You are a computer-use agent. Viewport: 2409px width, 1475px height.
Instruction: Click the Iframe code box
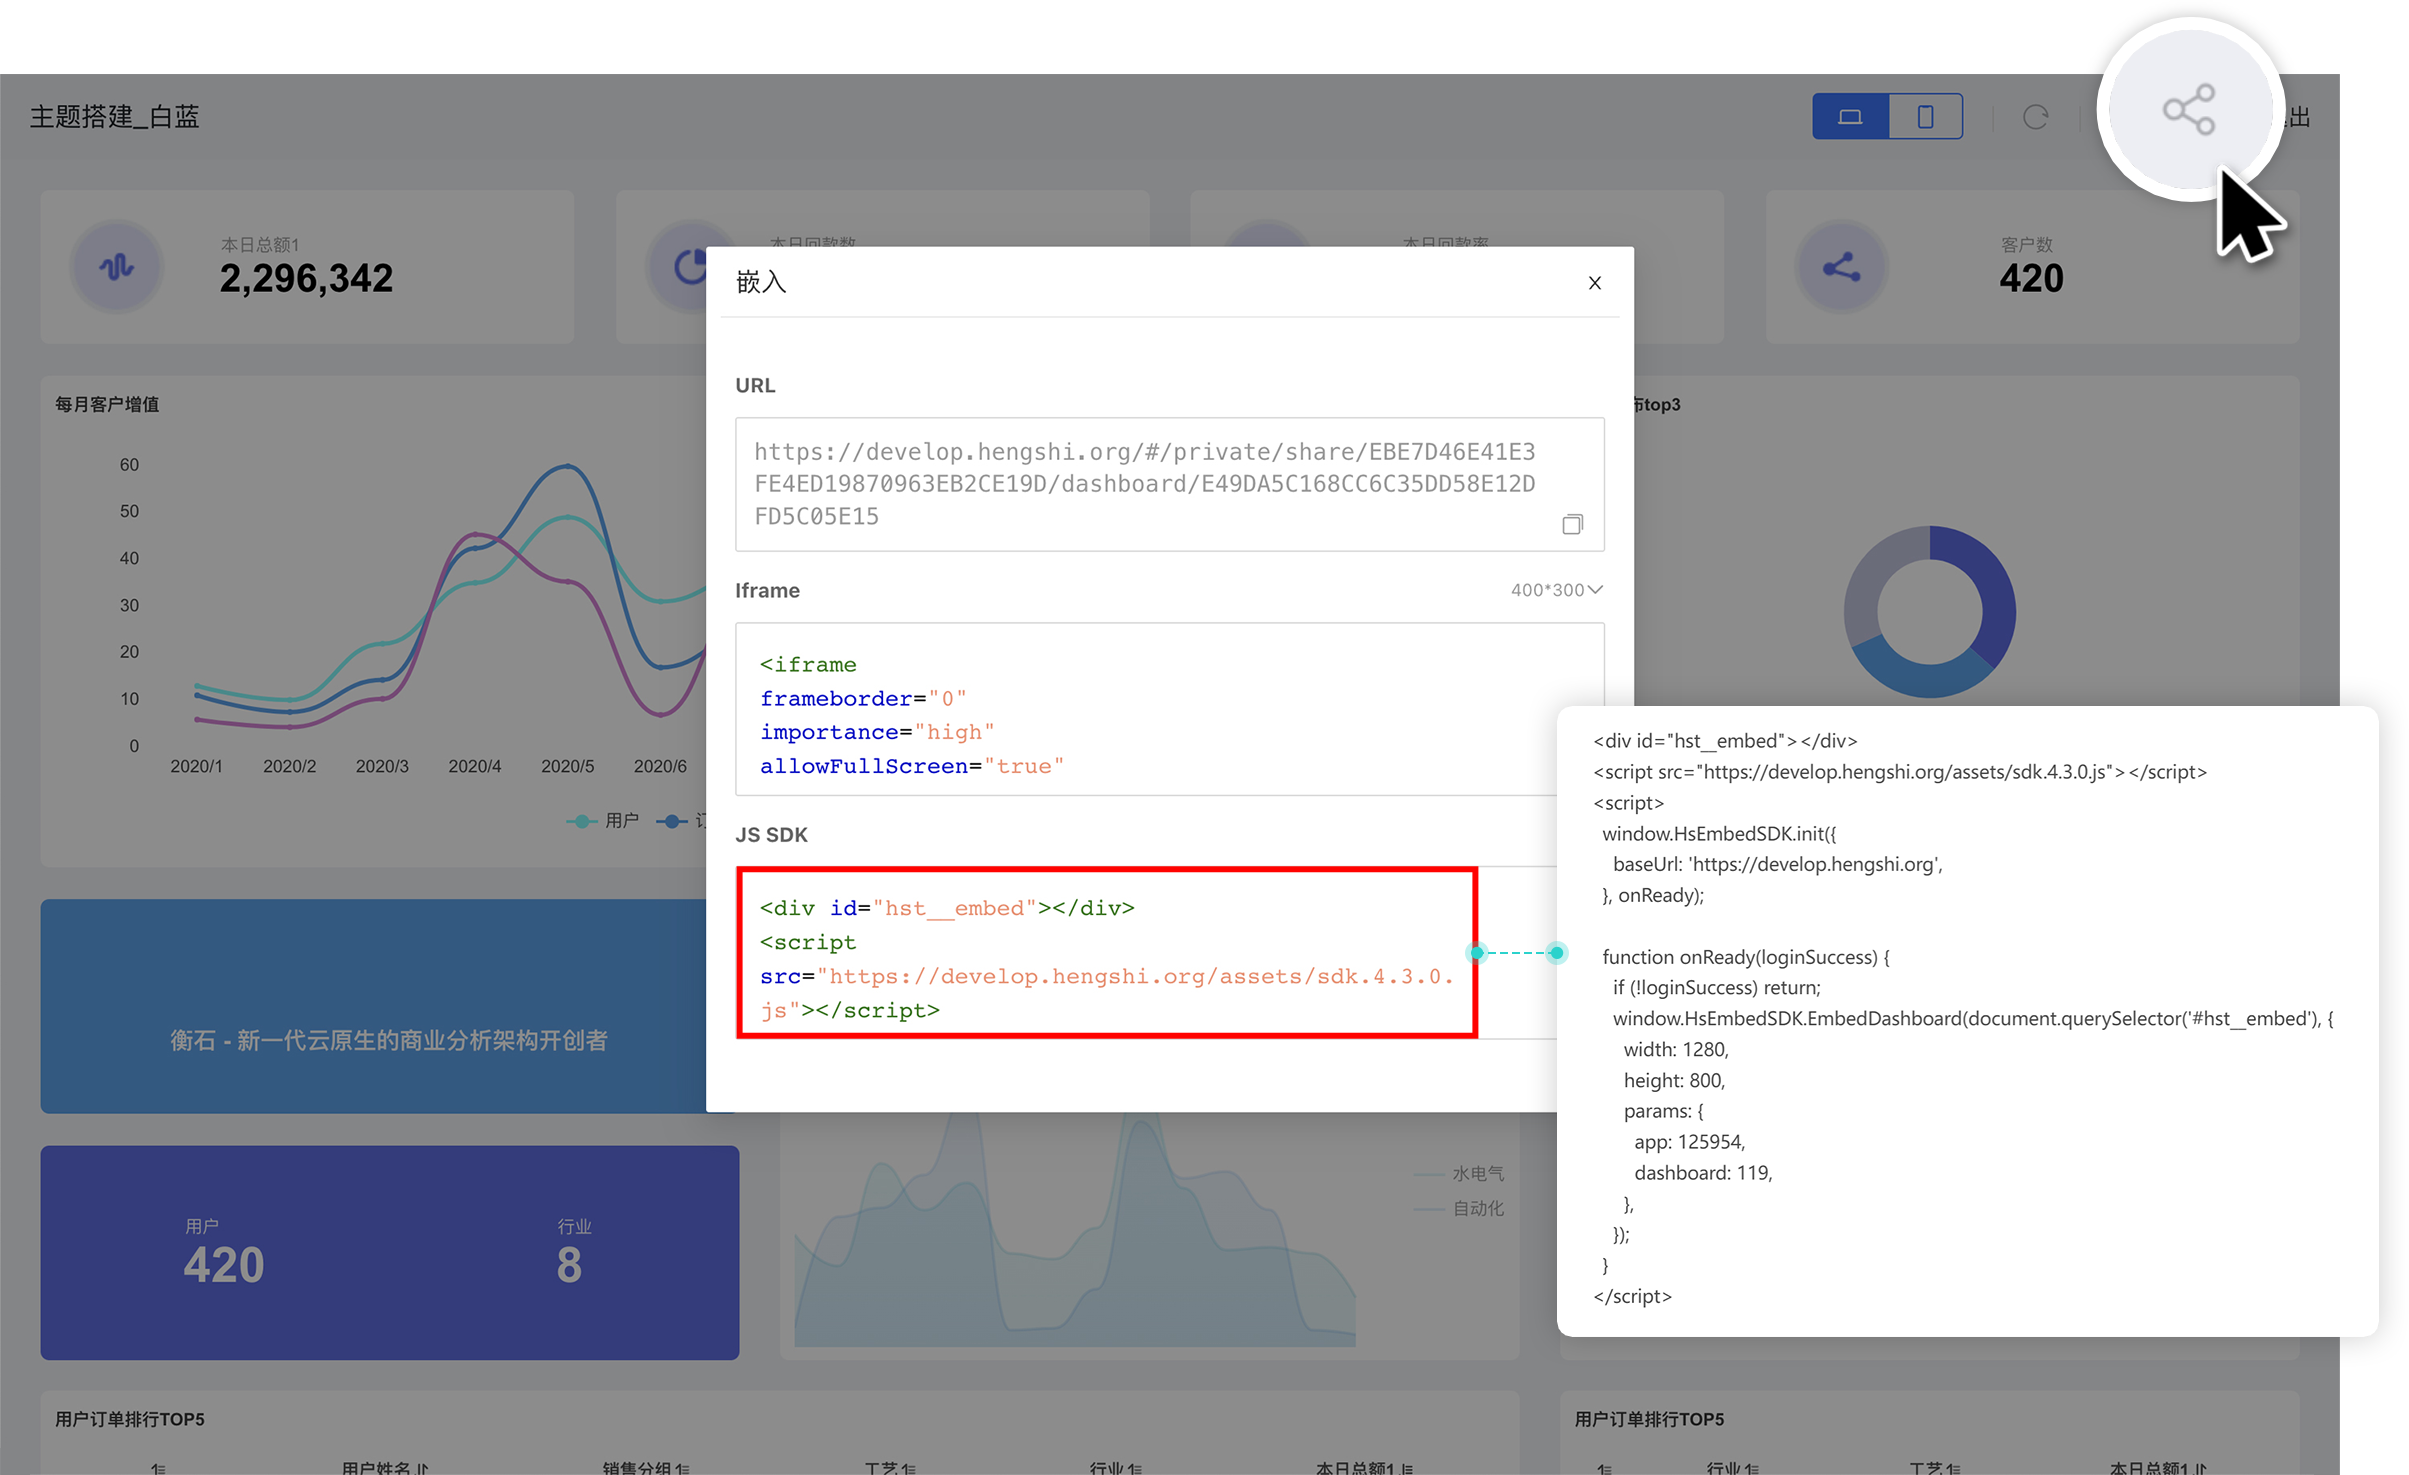(x=1169, y=709)
